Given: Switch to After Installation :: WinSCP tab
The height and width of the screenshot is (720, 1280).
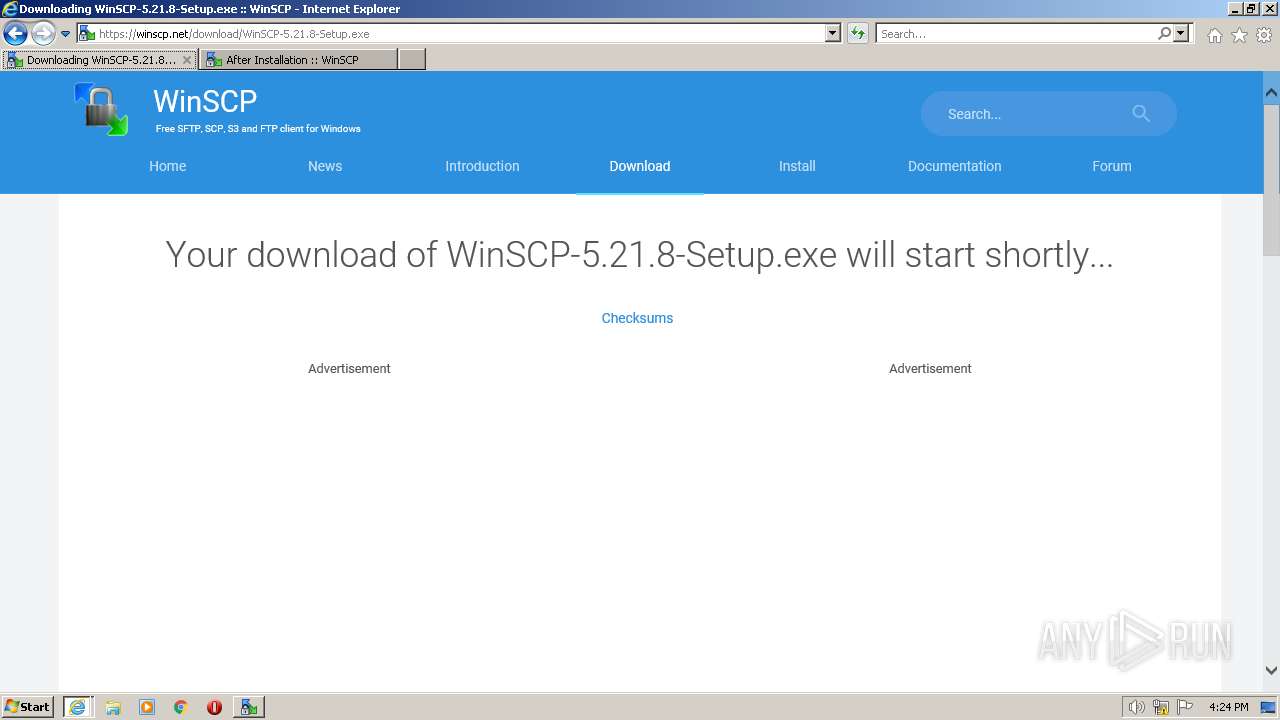Looking at the screenshot, I should pos(297,60).
